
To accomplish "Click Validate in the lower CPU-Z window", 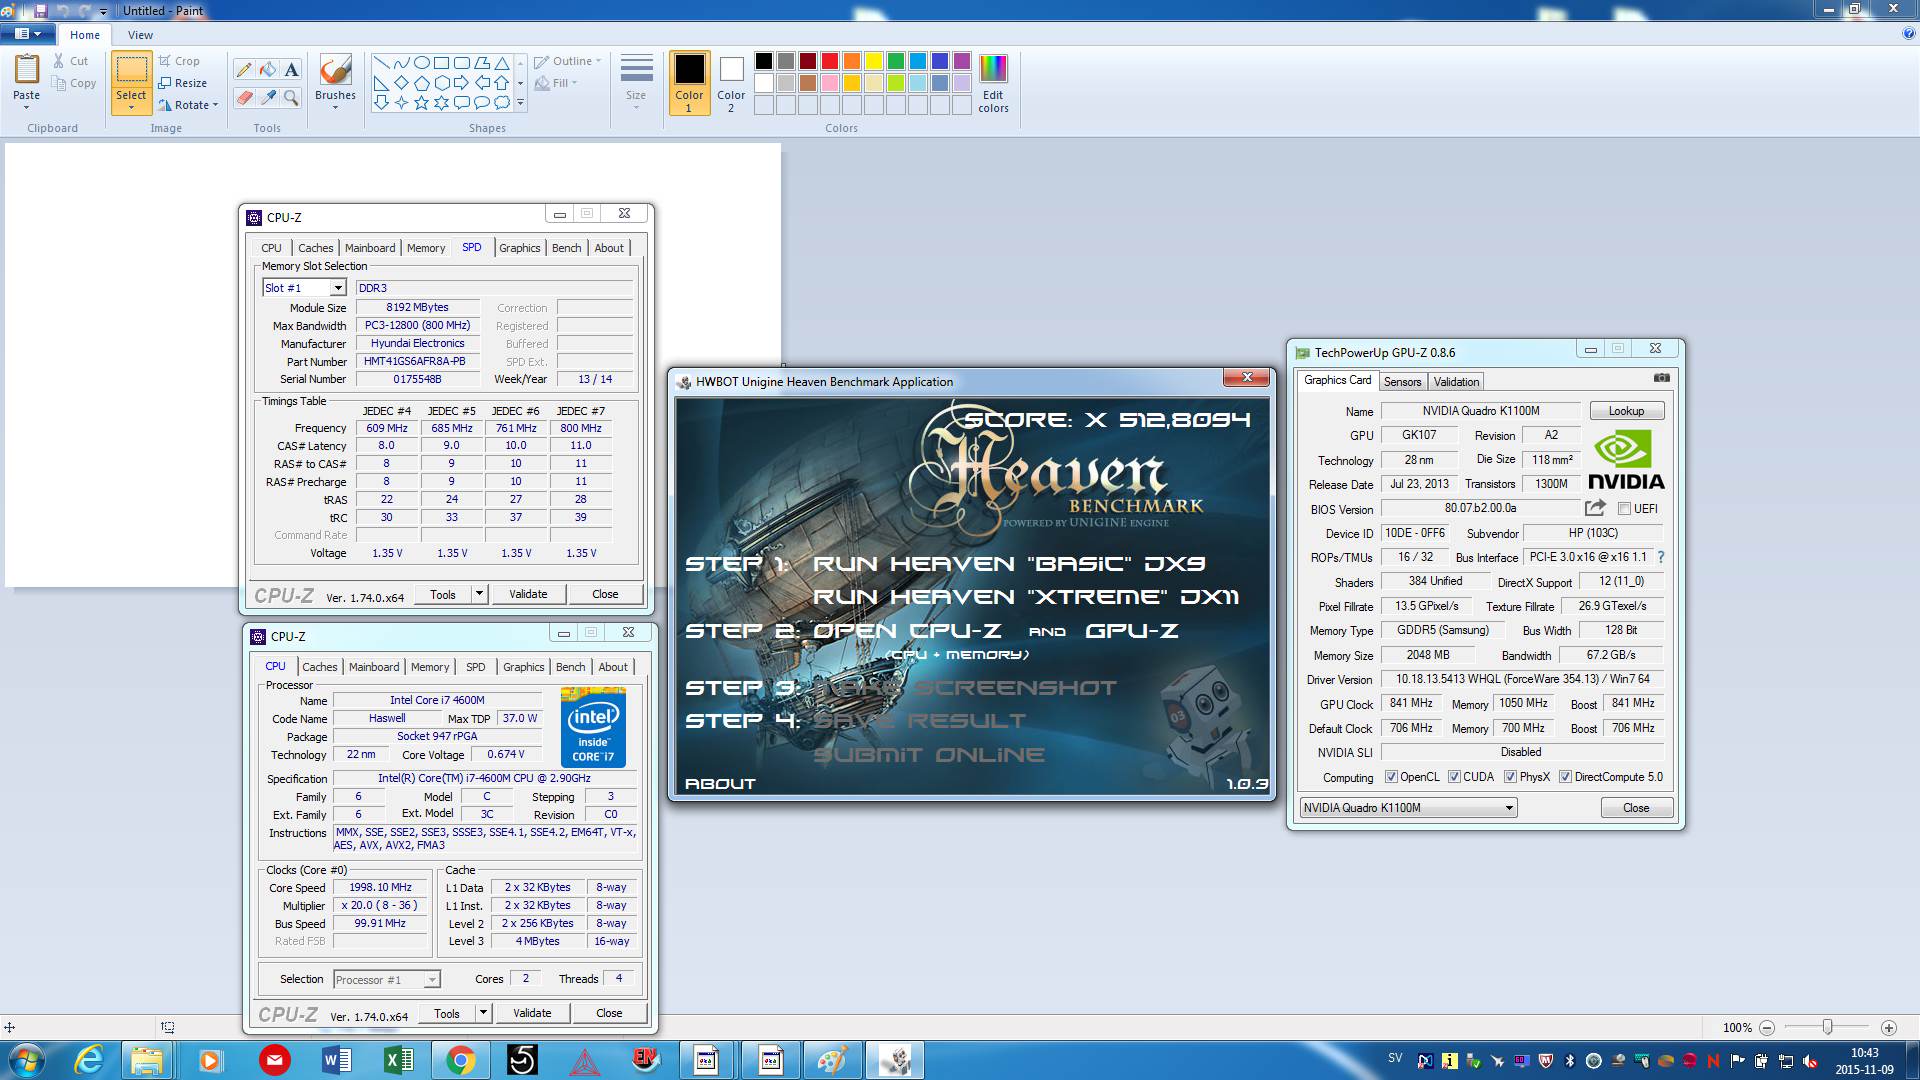I will [x=532, y=1013].
